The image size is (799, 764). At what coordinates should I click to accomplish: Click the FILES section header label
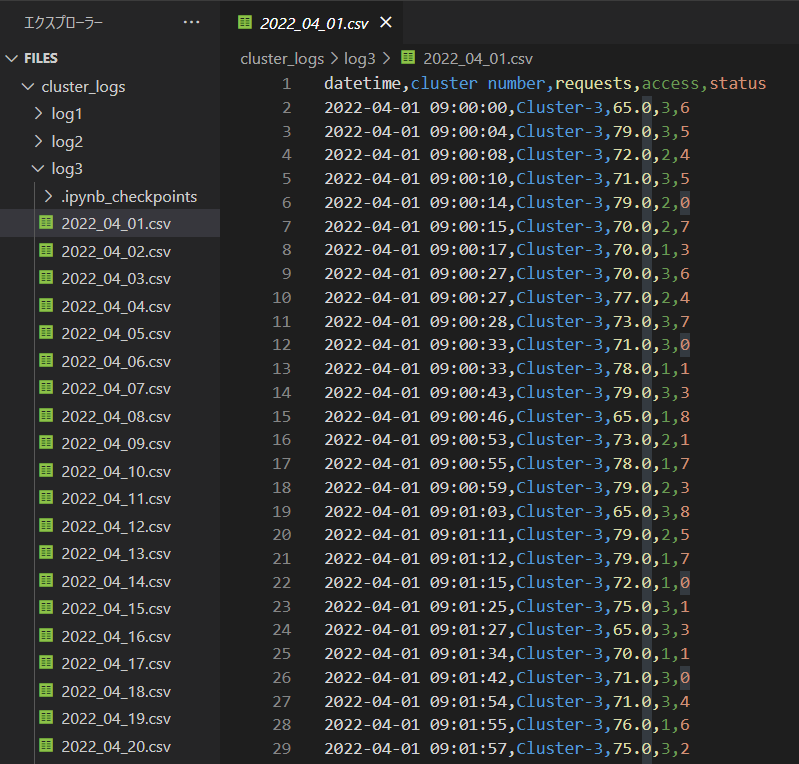click(41, 59)
